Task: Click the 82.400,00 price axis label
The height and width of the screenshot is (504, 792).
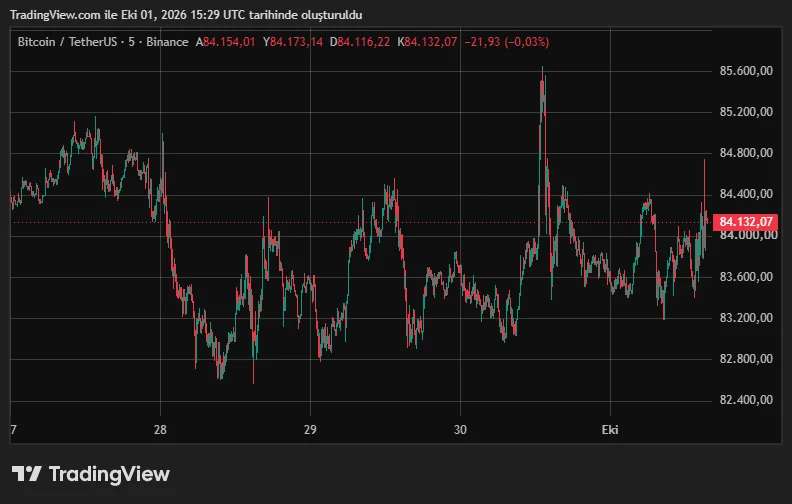Action: [x=746, y=400]
